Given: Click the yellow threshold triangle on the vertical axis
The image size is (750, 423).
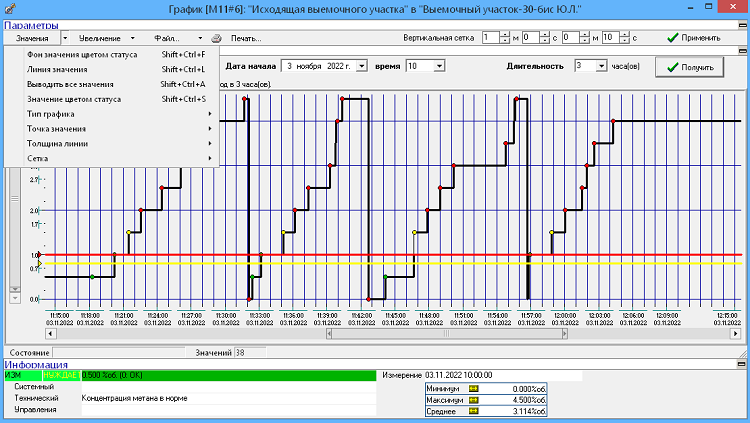Looking at the screenshot, I should pos(40,263).
